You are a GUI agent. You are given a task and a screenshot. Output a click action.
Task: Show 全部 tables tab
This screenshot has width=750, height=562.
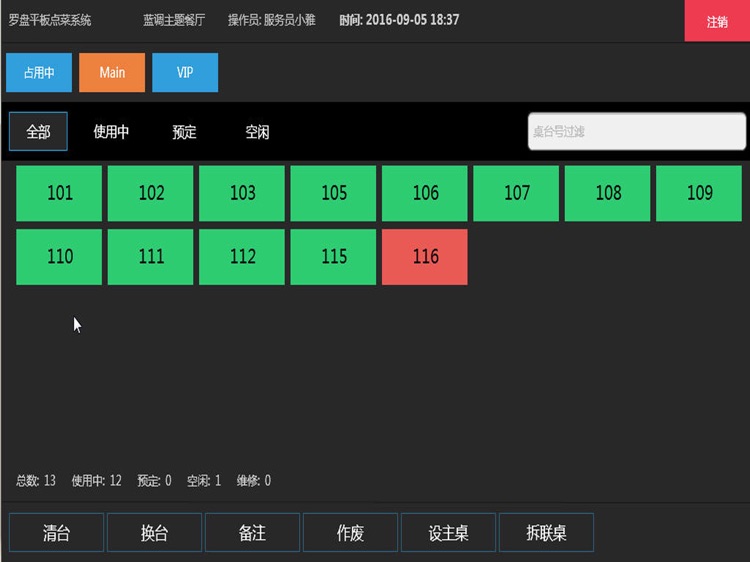[38, 132]
